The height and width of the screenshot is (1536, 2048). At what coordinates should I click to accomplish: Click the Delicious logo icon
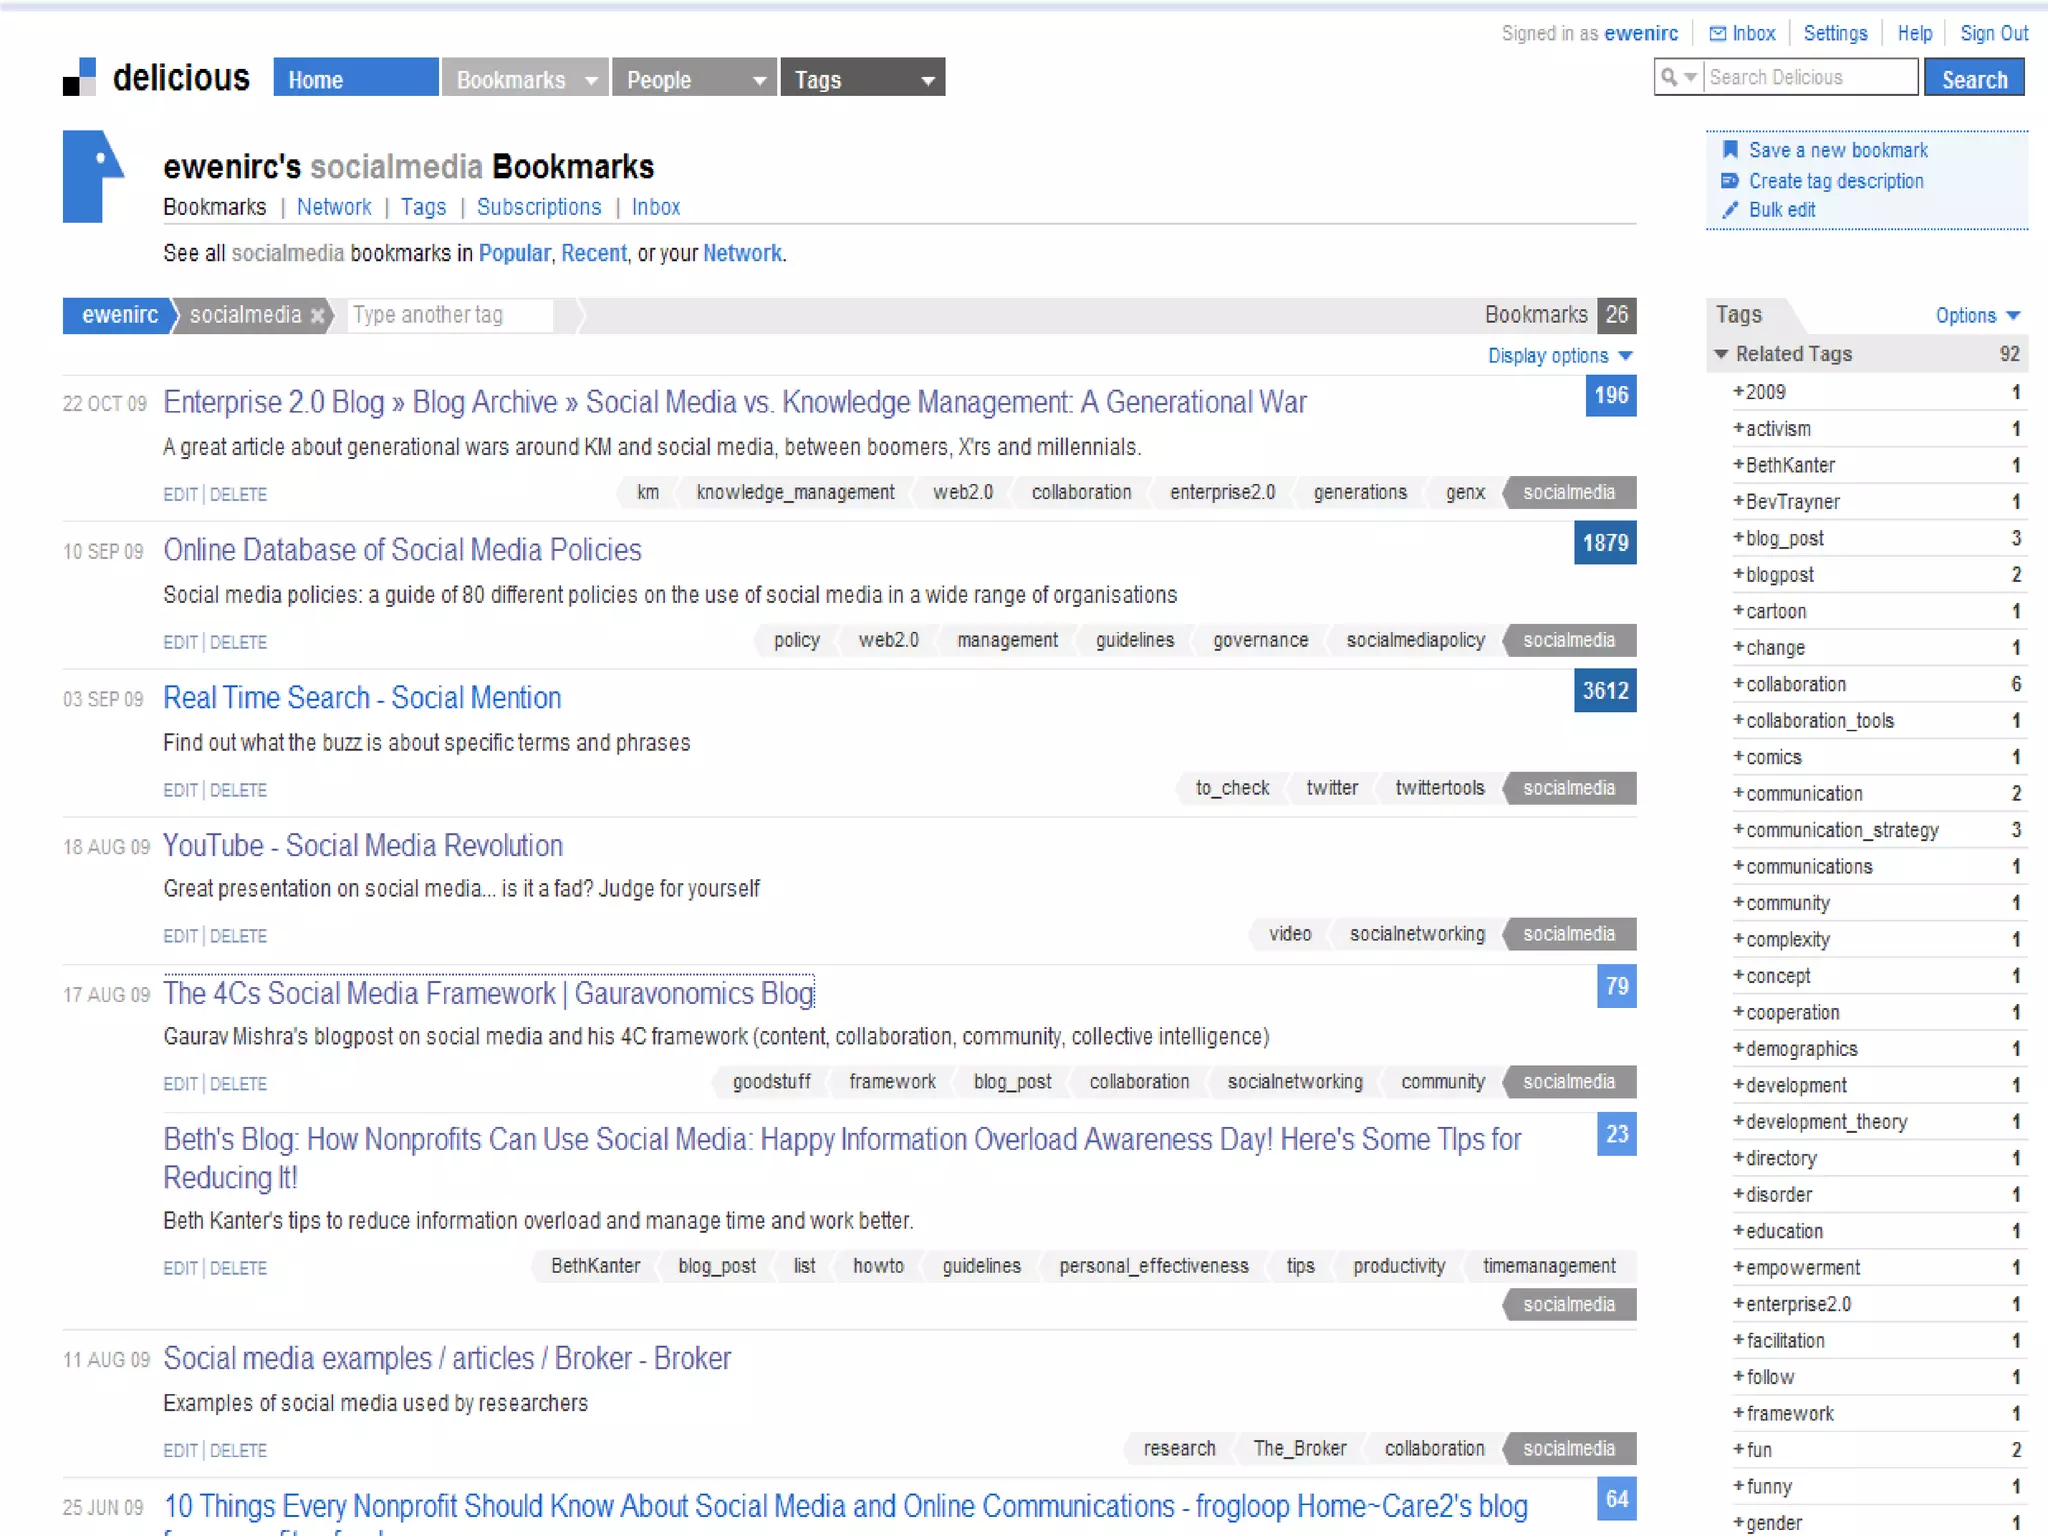point(79,77)
